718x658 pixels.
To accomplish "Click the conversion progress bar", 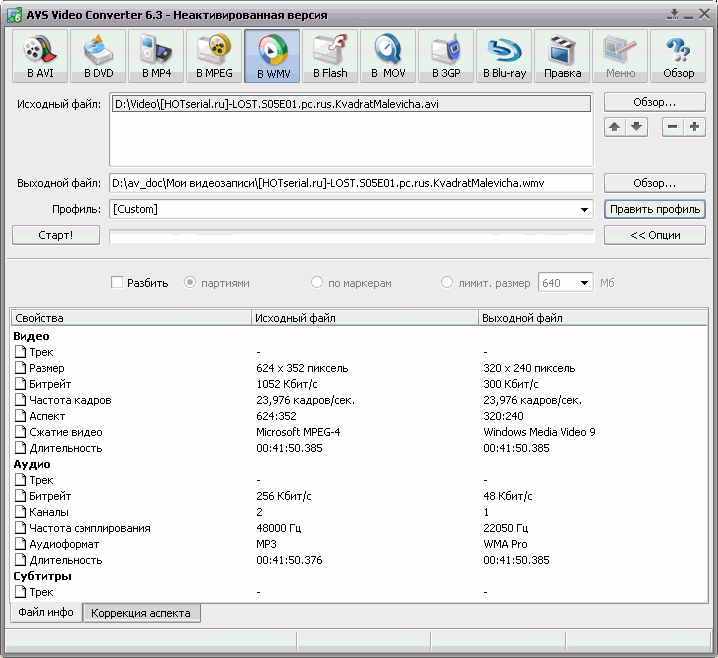I will pos(352,236).
